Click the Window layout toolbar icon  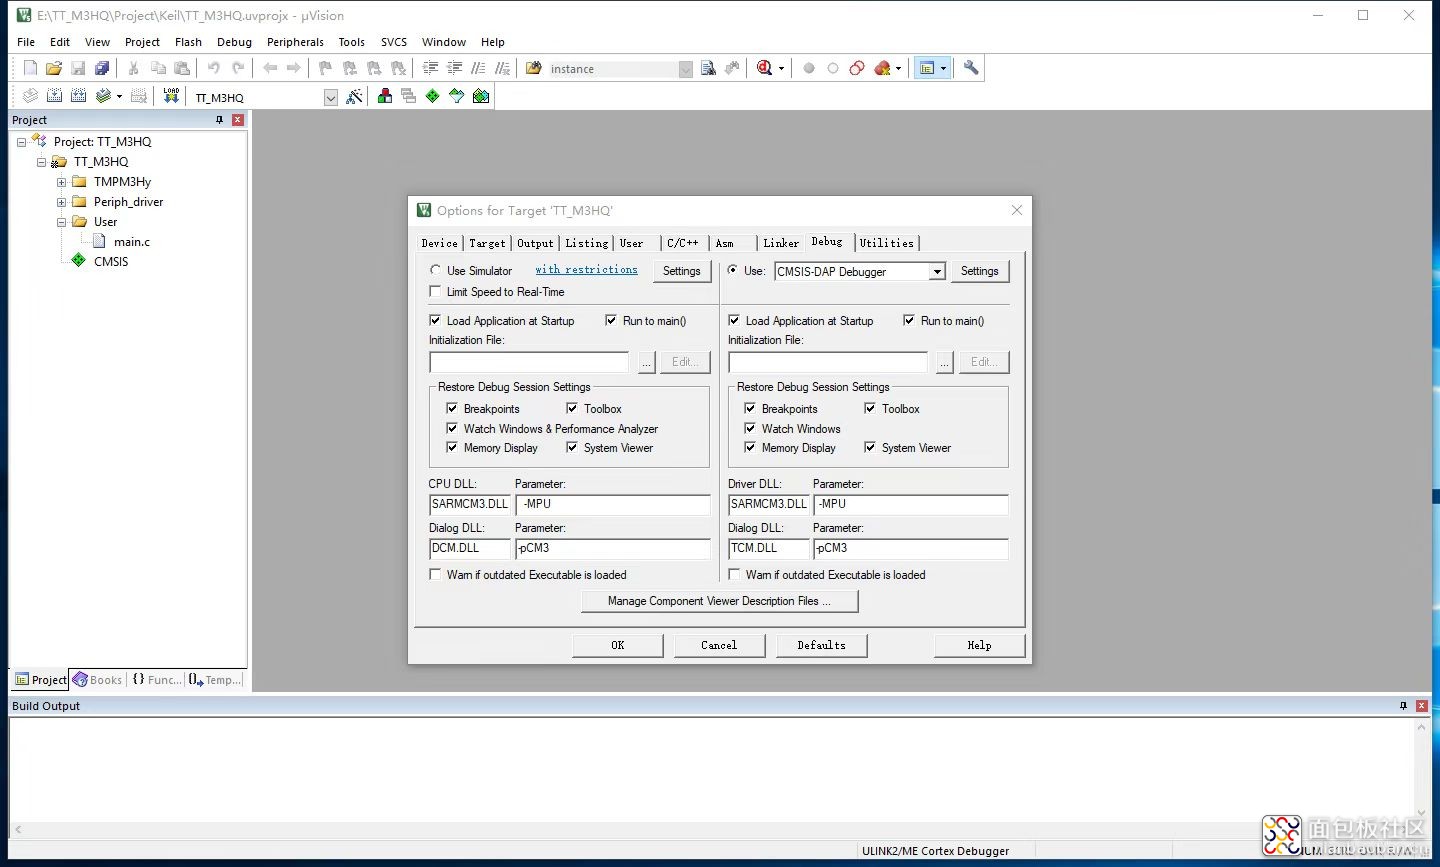[x=927, y=68]
